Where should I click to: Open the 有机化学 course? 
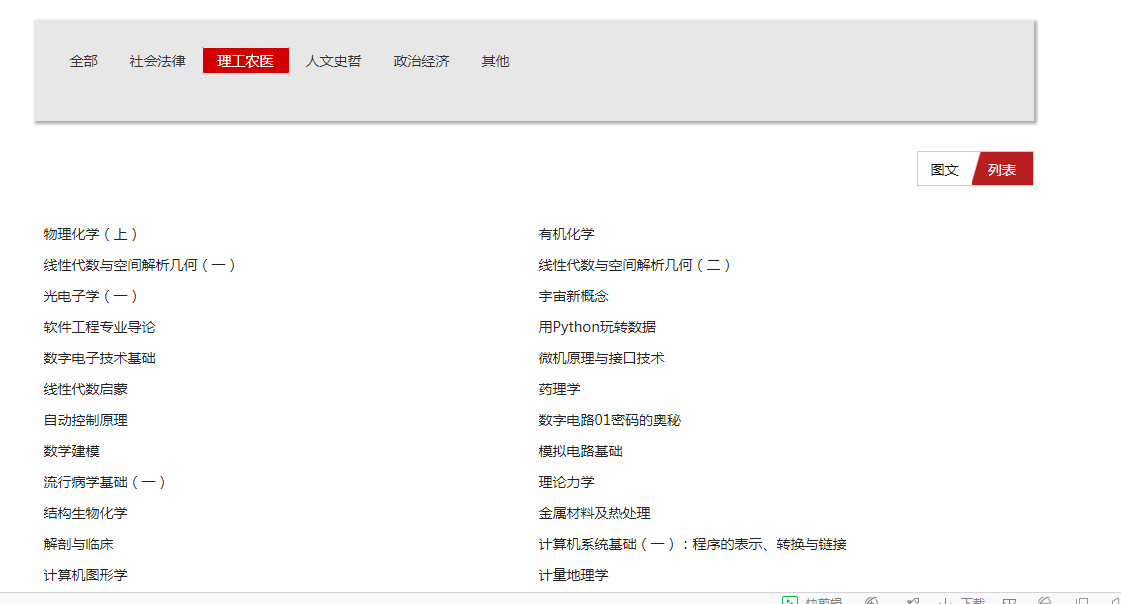(566, 234)
